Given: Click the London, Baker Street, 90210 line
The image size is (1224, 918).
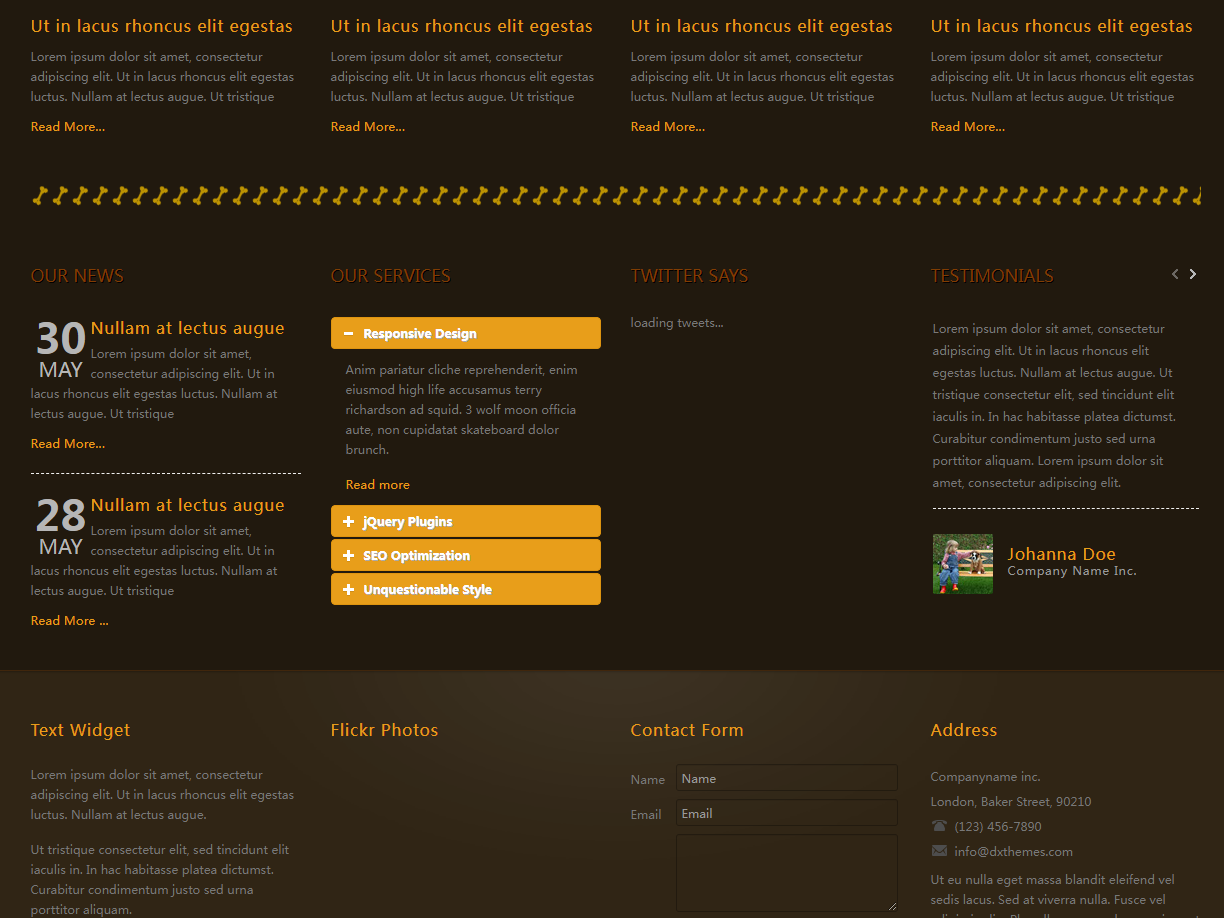Looking at the screenshot, I should (1011, 802).
